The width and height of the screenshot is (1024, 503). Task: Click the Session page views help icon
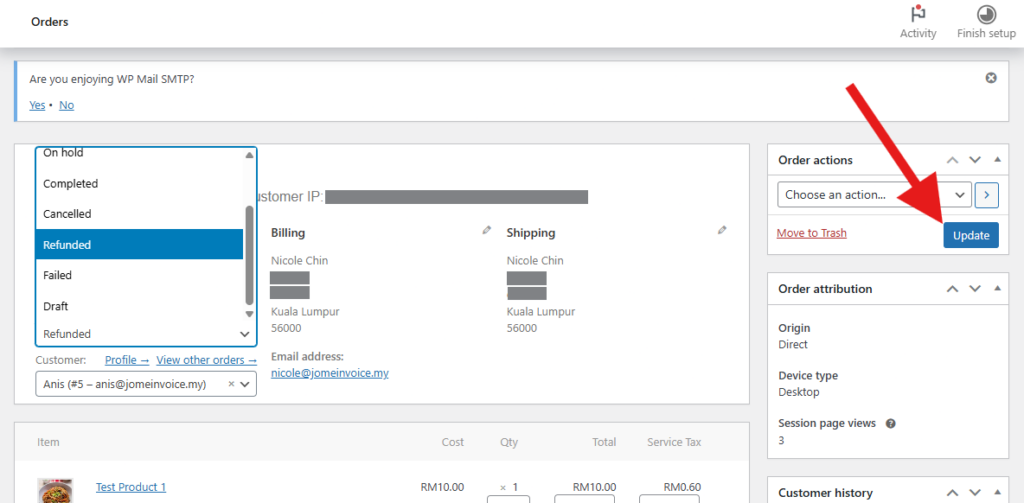coord(890,423)
